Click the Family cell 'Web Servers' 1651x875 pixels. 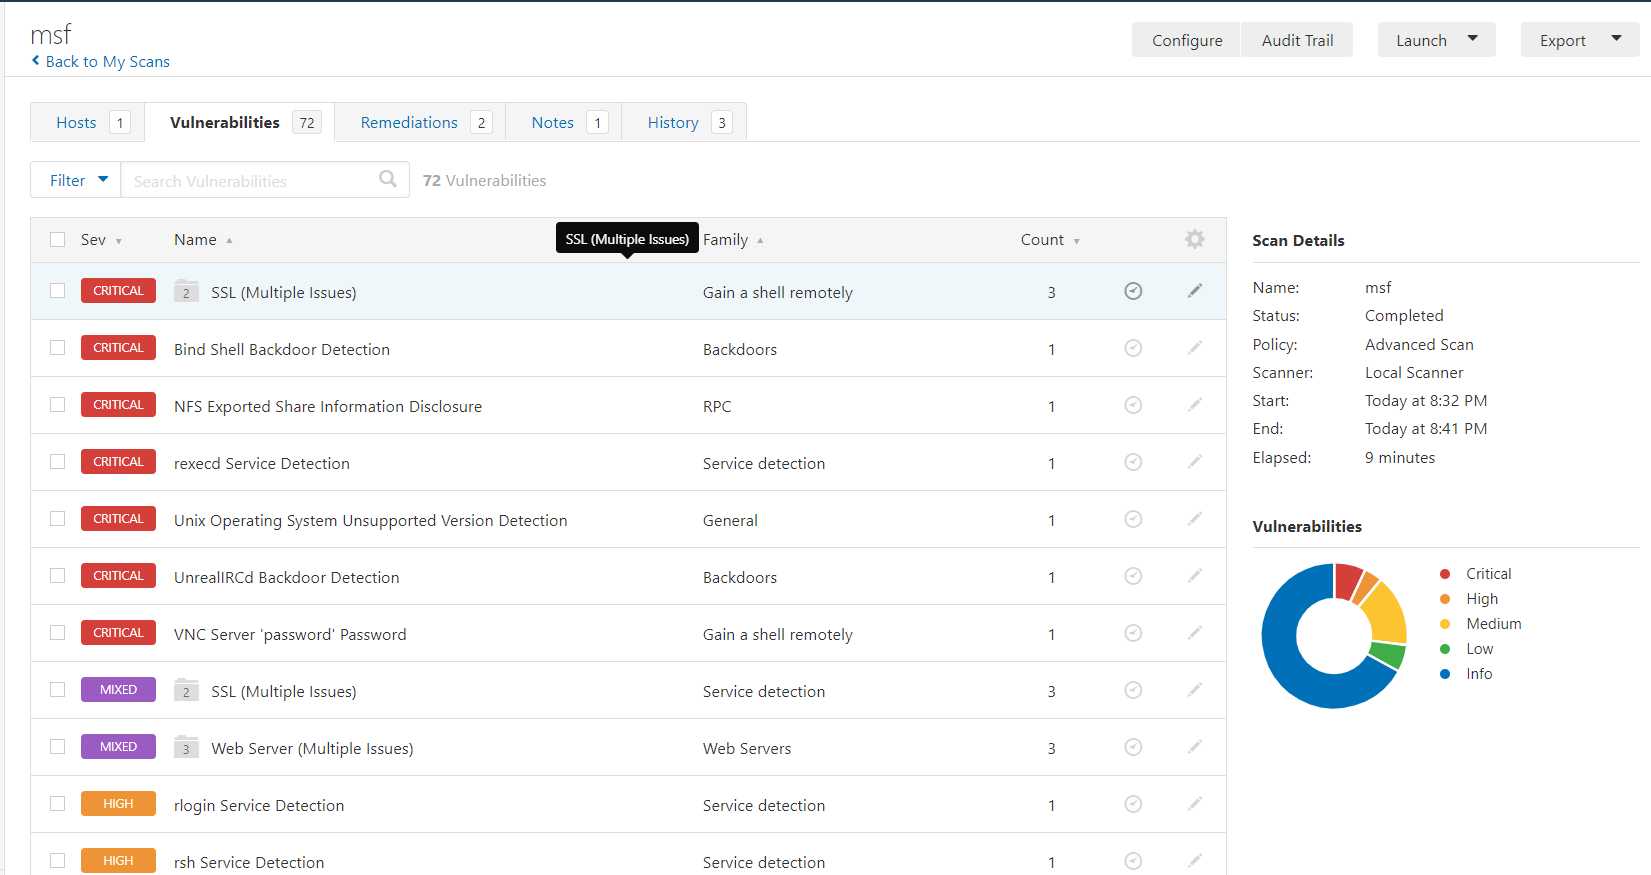pos(747,748)
